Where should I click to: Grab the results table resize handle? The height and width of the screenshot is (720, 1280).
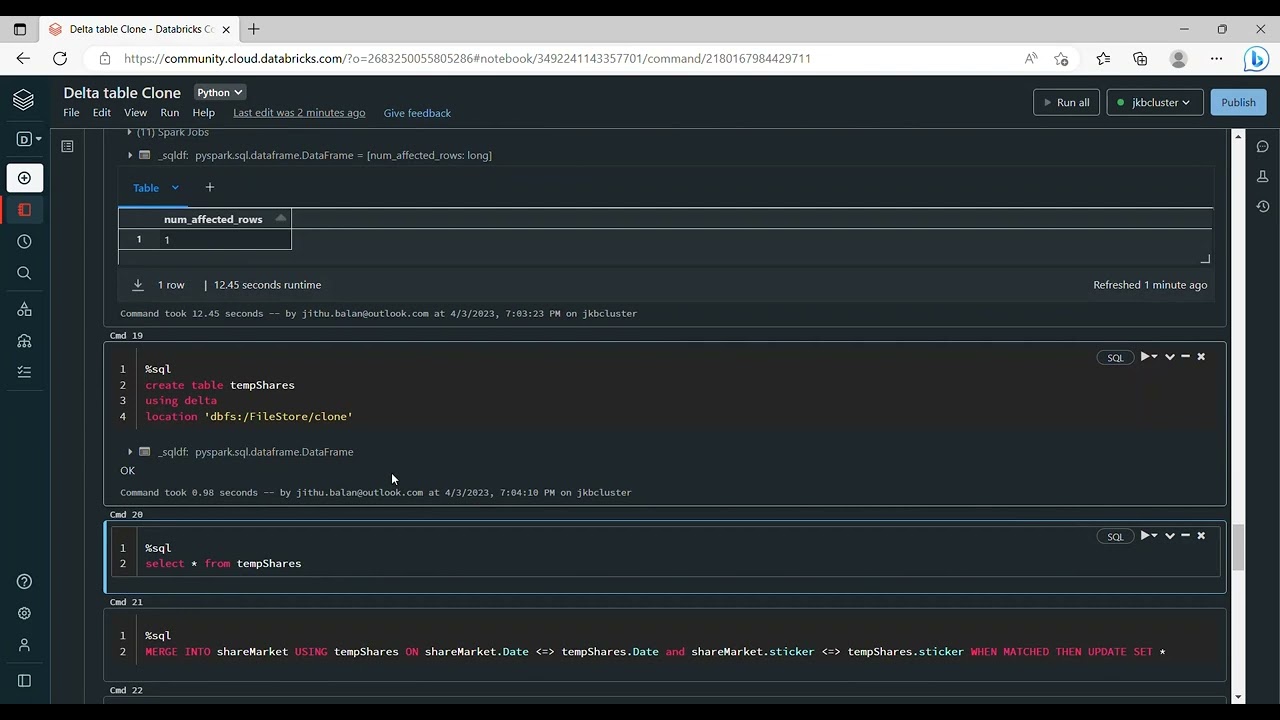(x=1205, y=259)
